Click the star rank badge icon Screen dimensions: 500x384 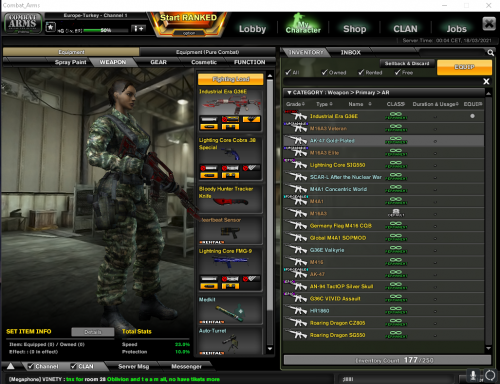[50, 27]
